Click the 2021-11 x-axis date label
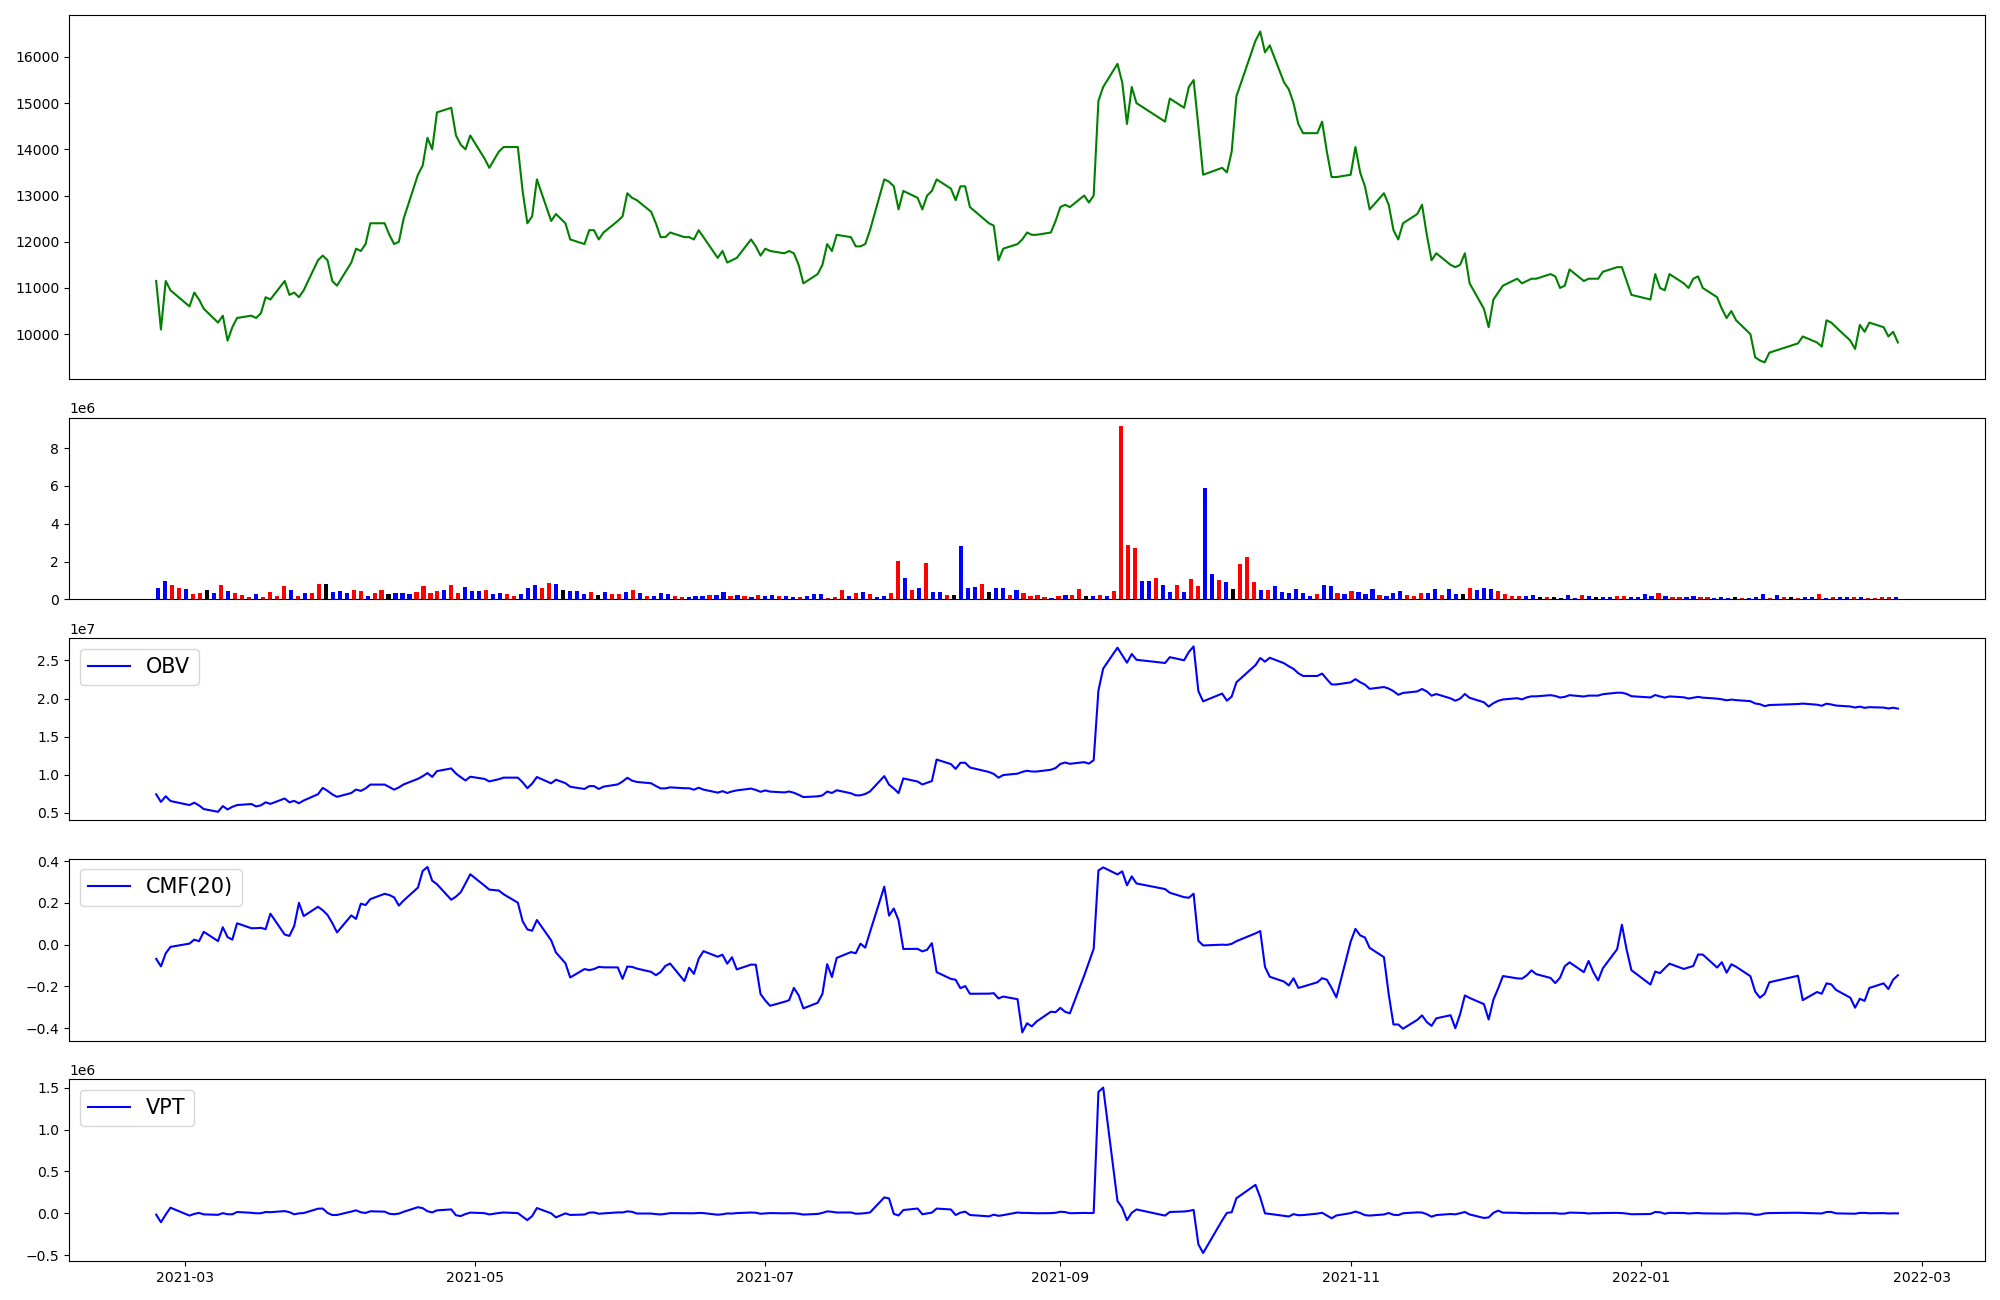 point(1351,1277)
